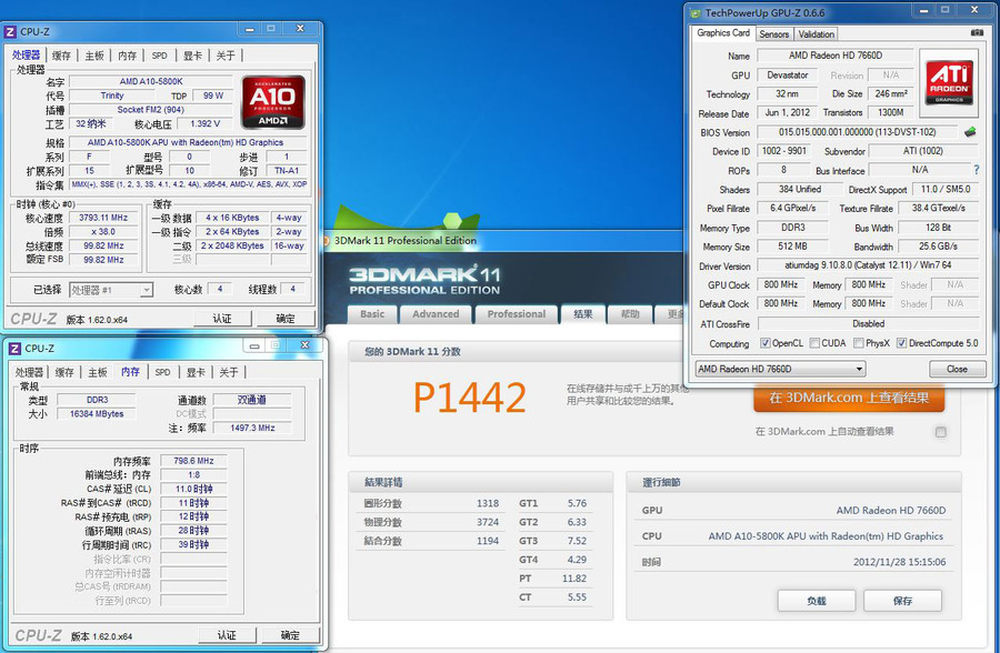Image resolution: width=1000 pixels, height=653 pixels.
Task: Enable auto-view results on 3DMark.com checkbox
Action: click(940, 432)
